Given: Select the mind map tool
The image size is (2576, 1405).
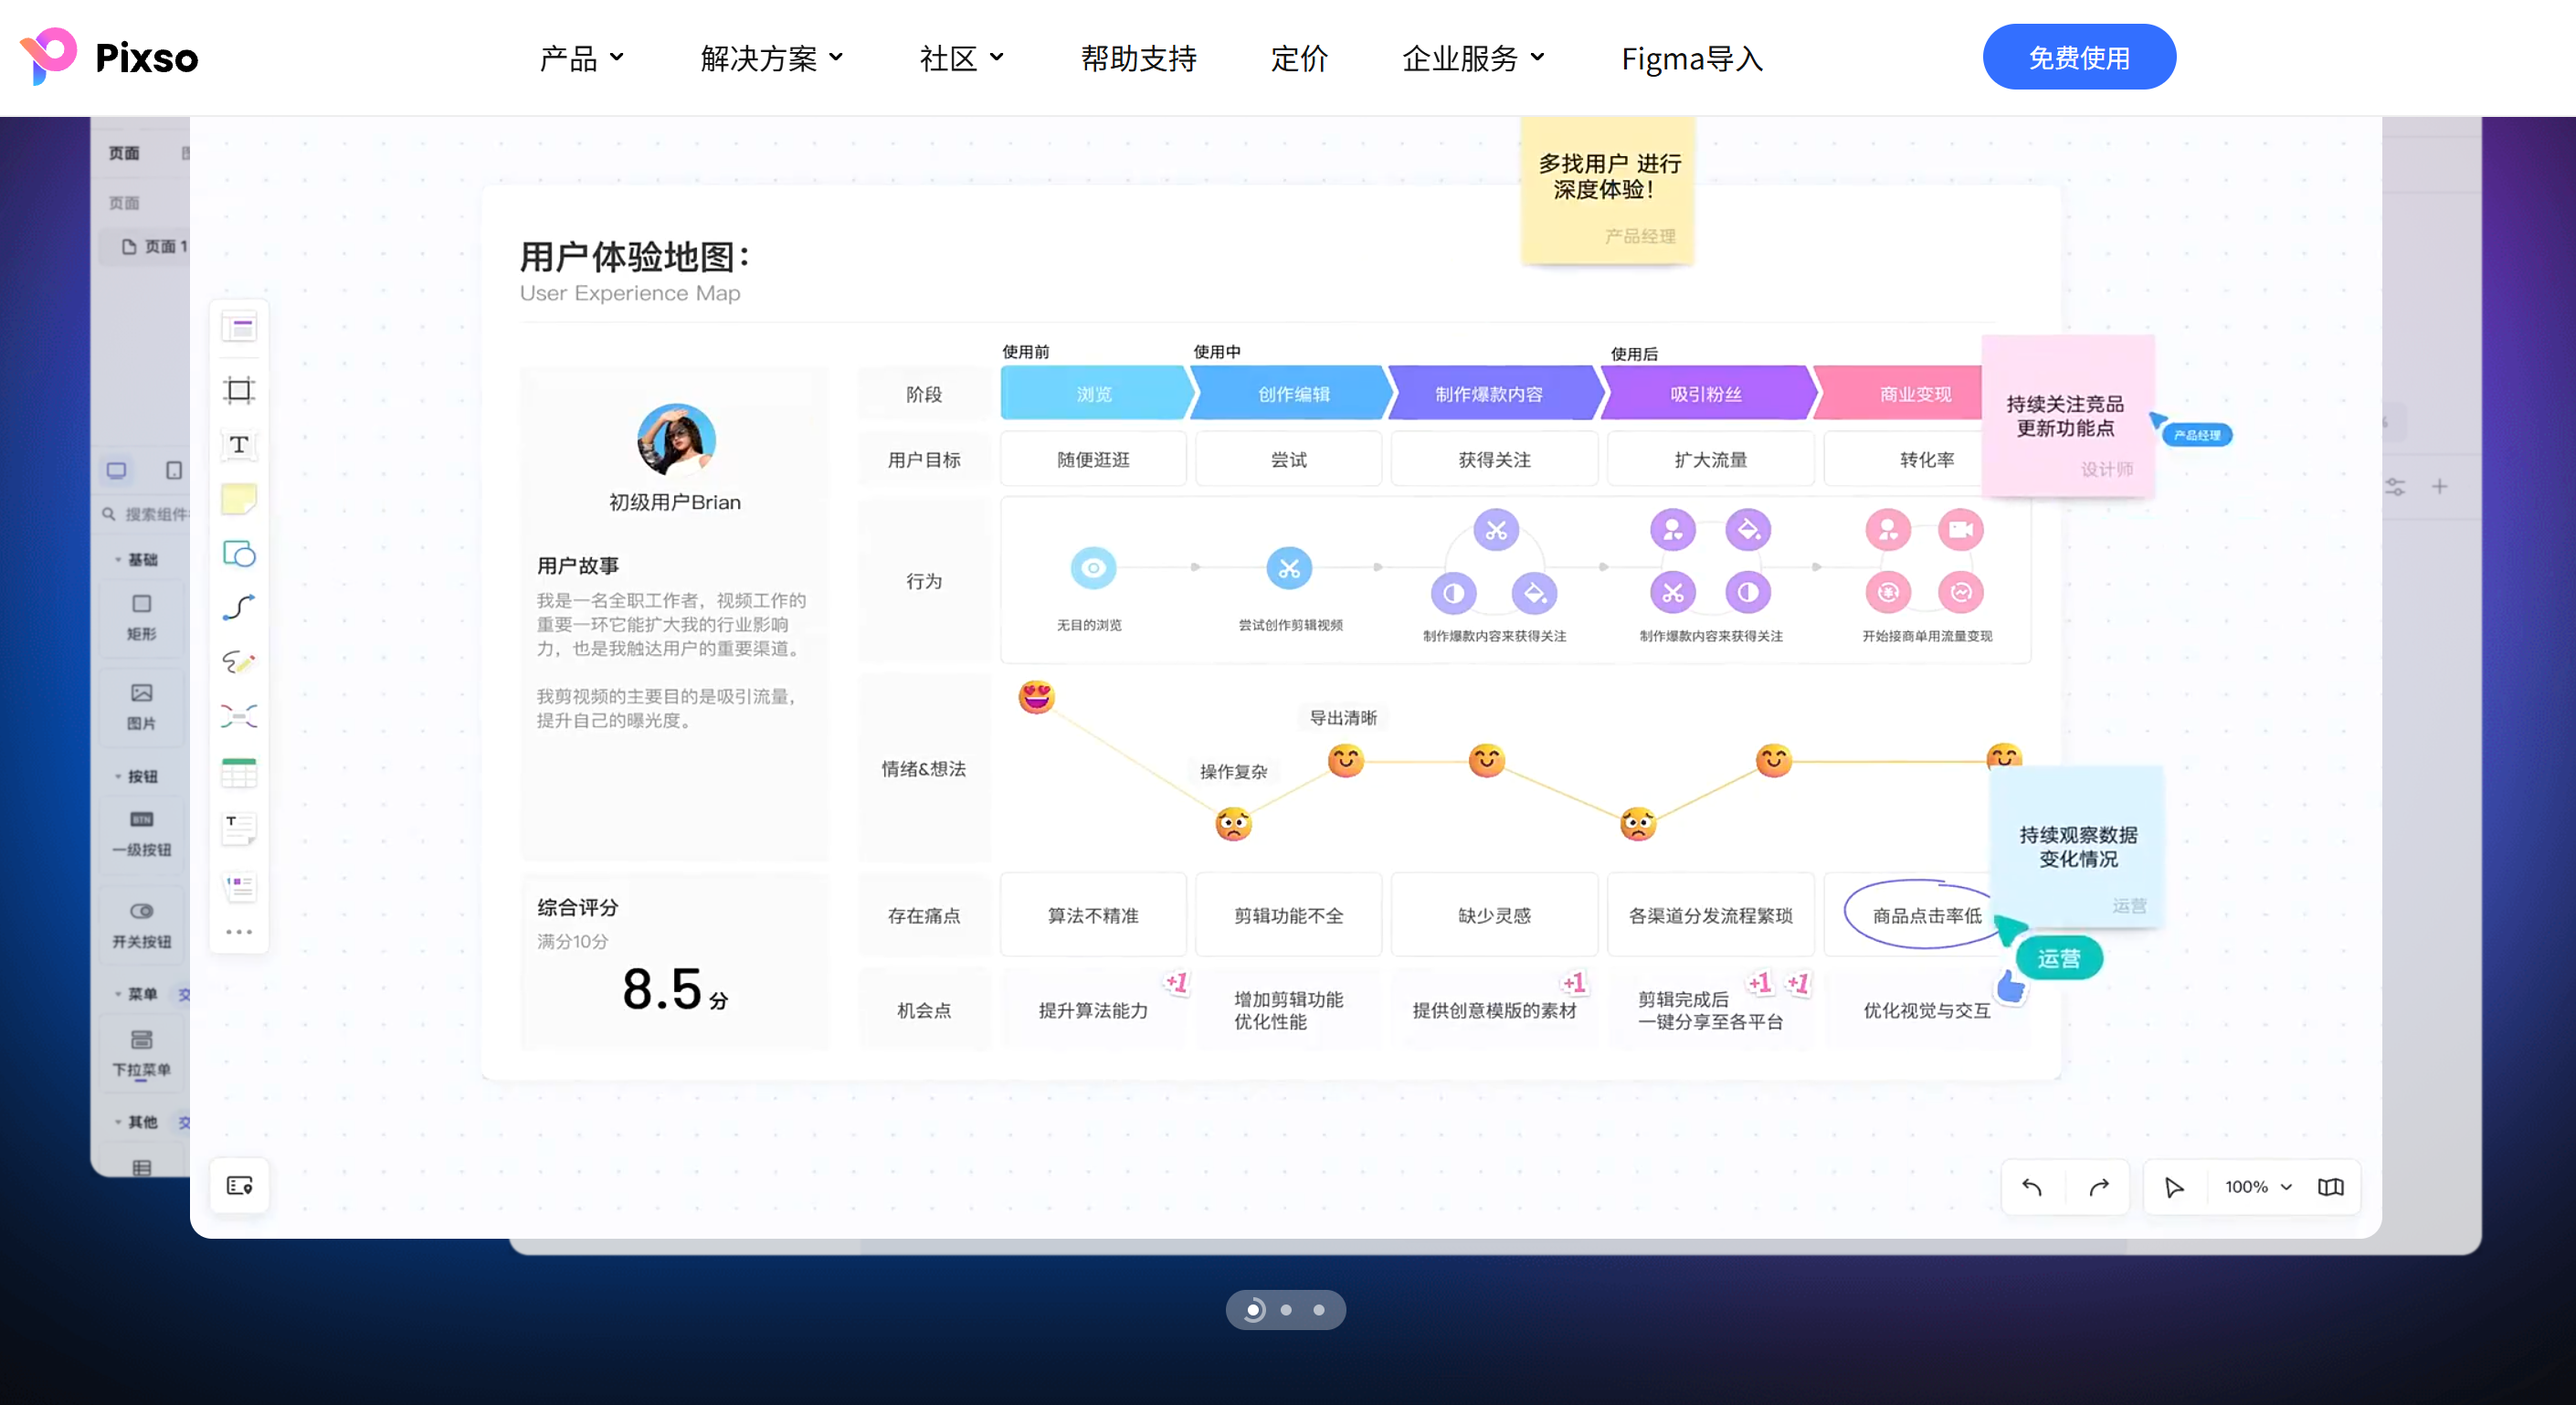Looking at the screenshot, I should 239,716.
